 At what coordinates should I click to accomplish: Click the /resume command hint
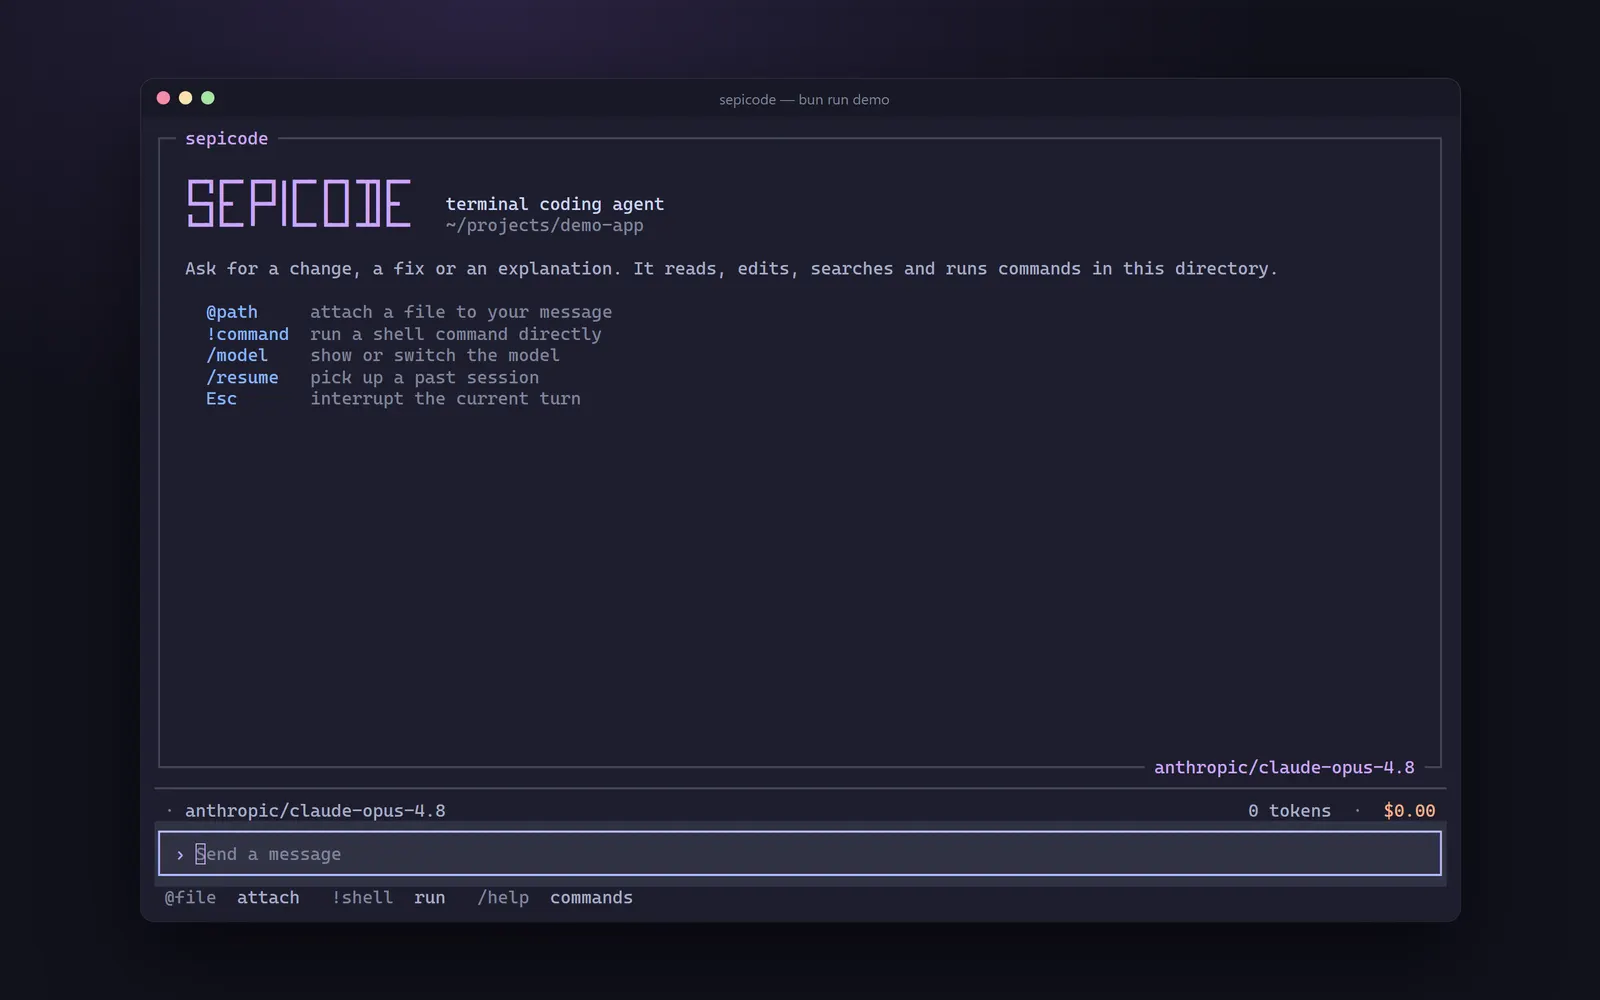[242, 377]
